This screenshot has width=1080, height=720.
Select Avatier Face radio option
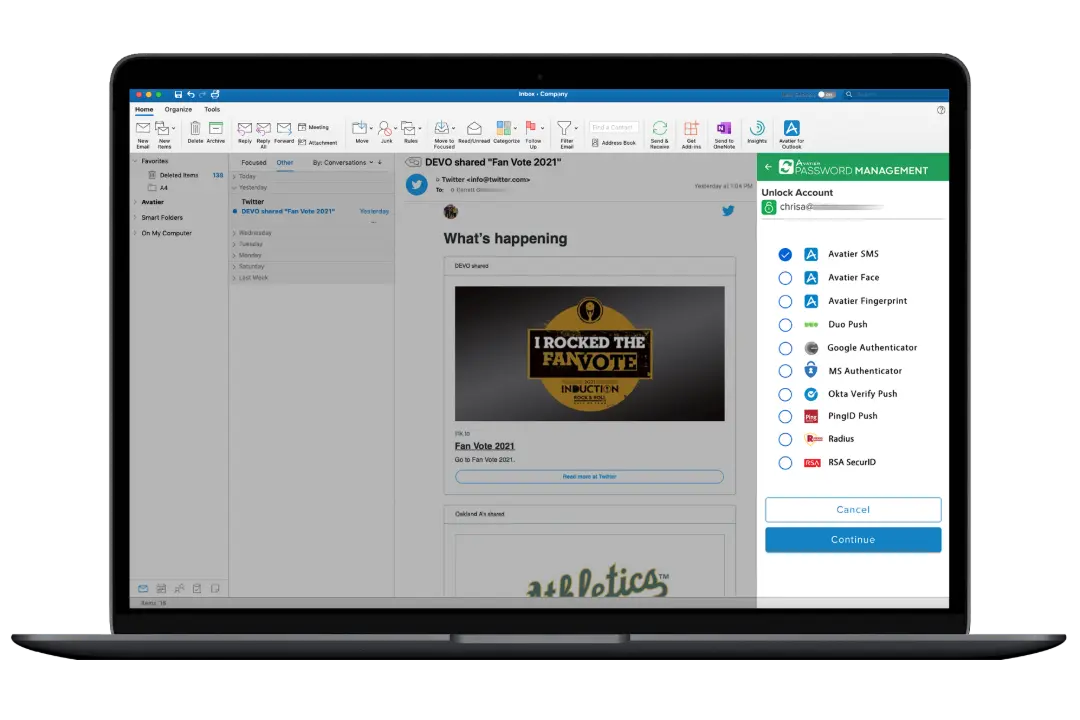coord(785,278)
